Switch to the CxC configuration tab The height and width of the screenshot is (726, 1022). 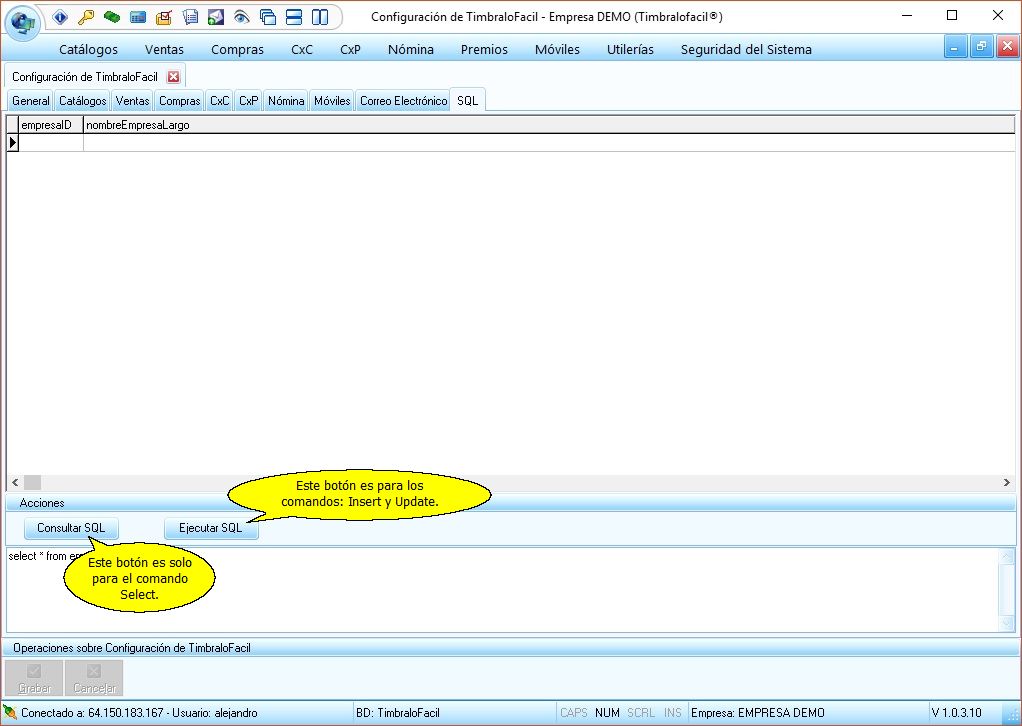(x=220, y=101)
